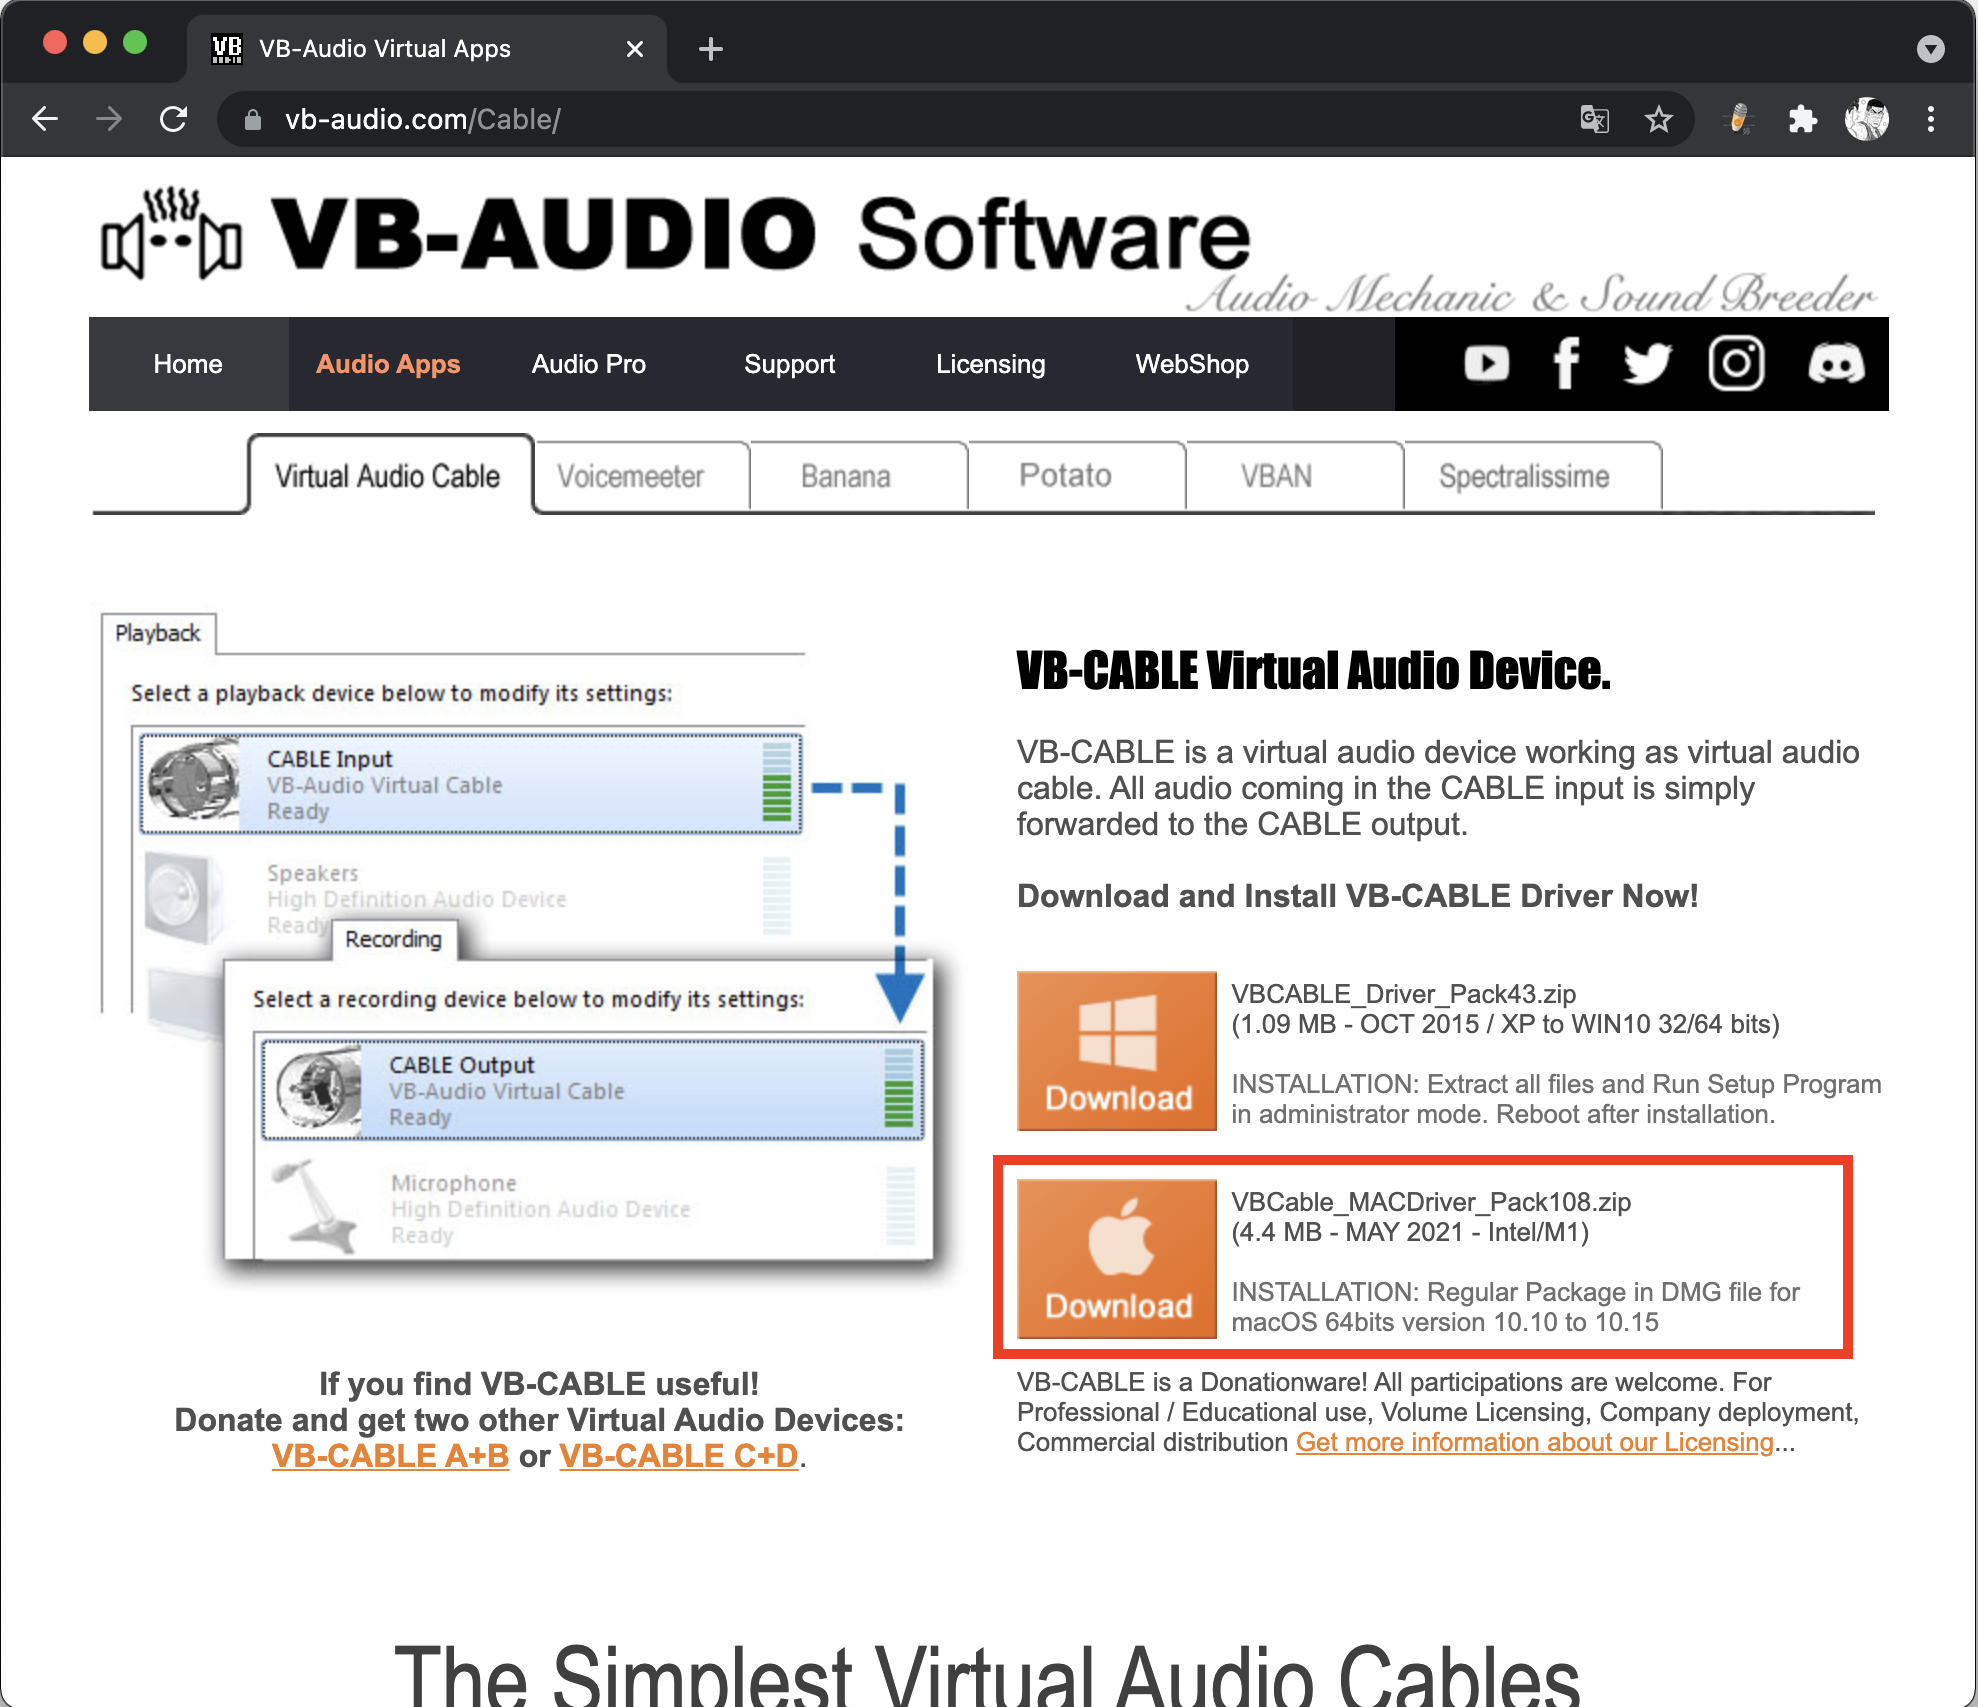Open the tab search dropdown arrow
The height and width of the screenshot is (1707, 1978).
(x=1930, y=49)
